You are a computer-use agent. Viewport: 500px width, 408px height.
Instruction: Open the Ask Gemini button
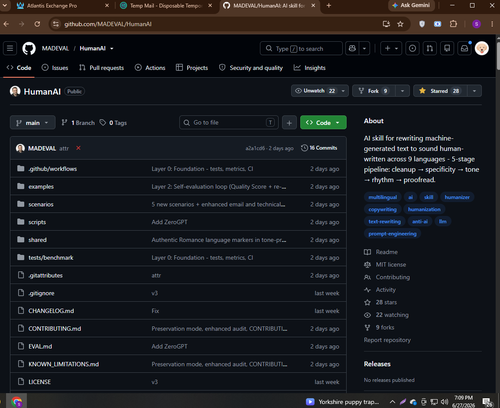click(411, 6)
